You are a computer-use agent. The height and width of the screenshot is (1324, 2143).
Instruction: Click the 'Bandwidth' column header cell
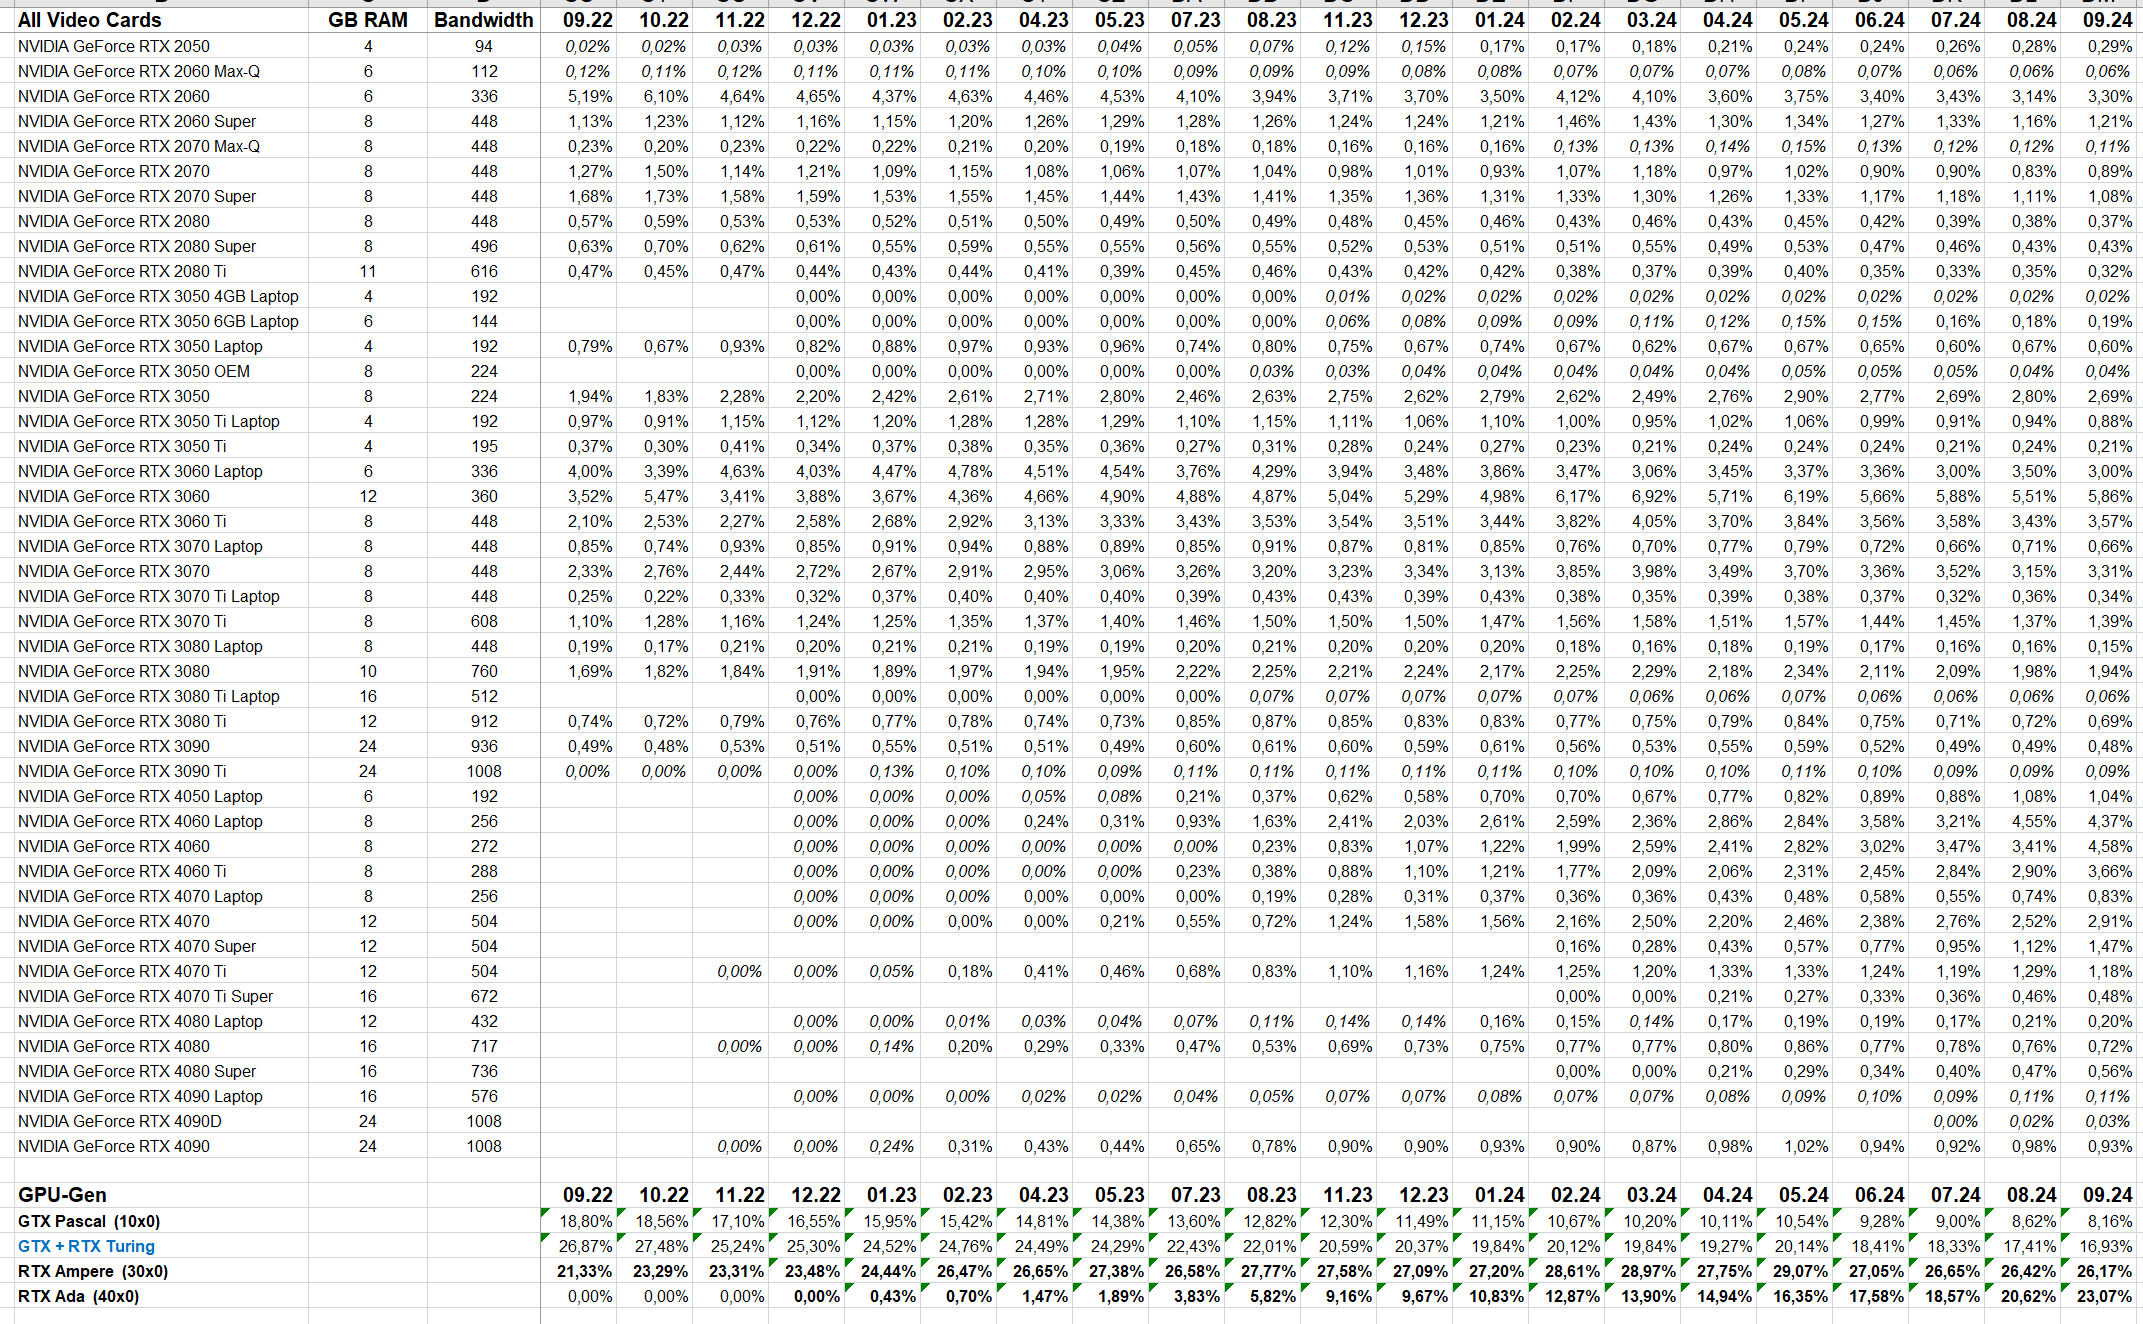(484, 20)
